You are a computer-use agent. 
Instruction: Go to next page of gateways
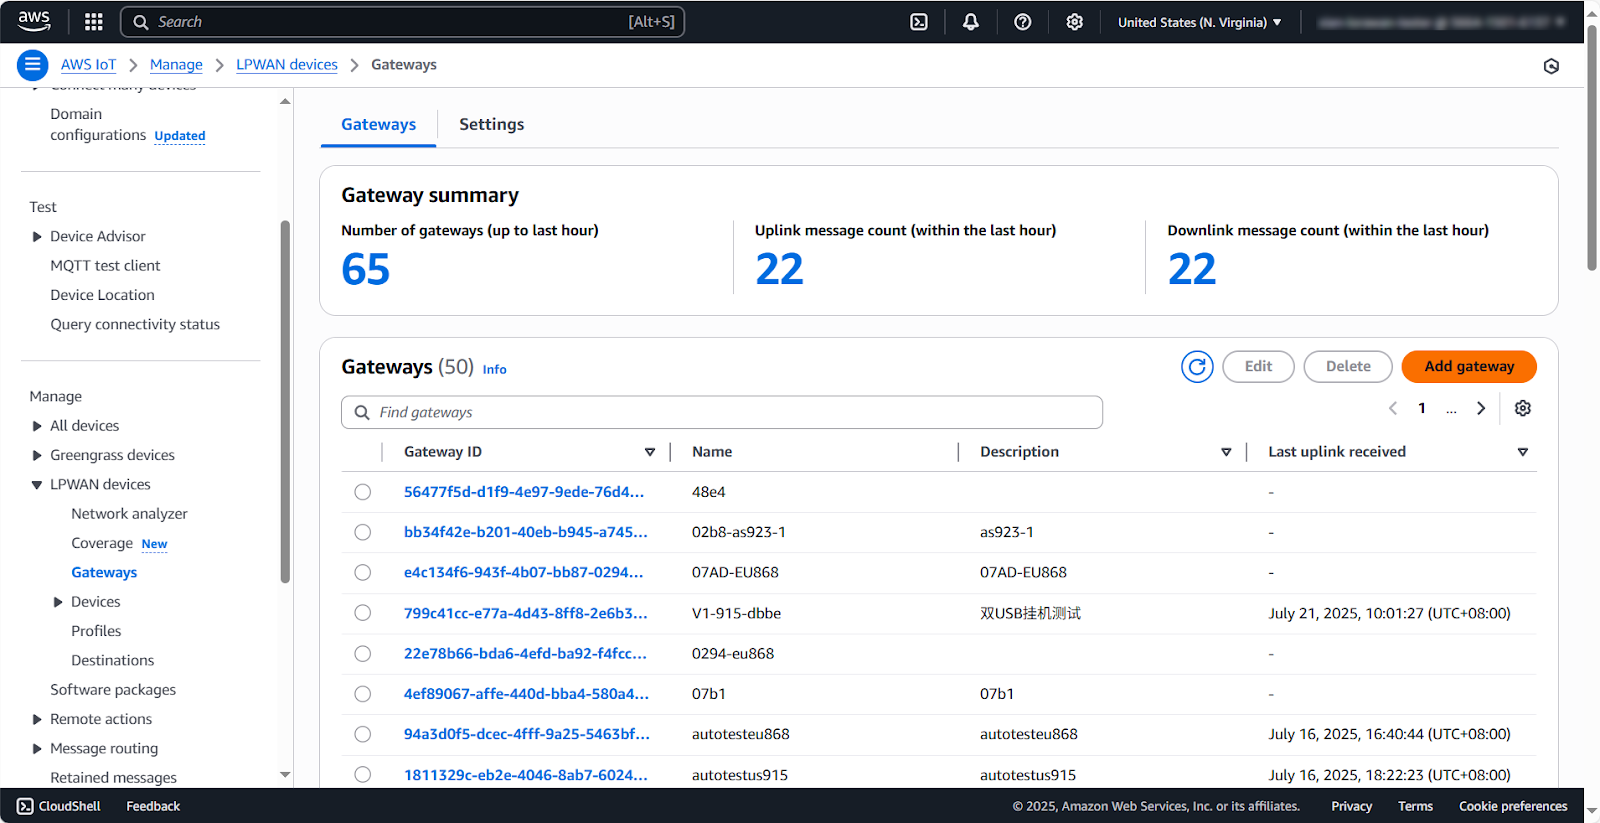coord(1481,408)
